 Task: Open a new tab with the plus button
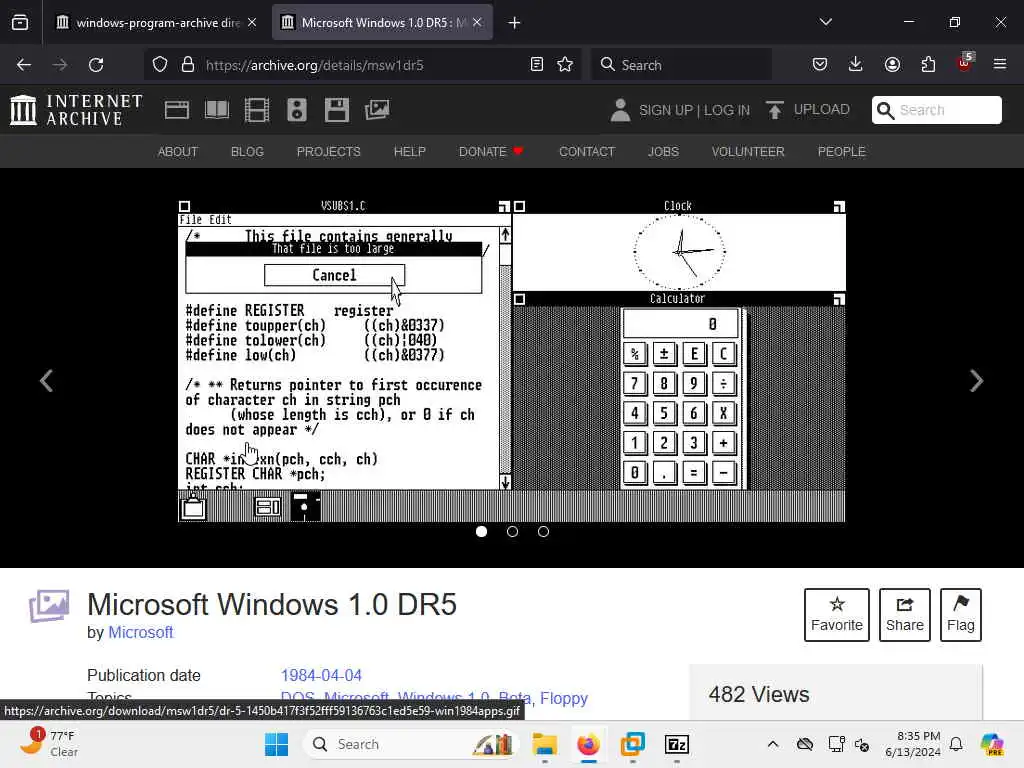tap(515, 23)
